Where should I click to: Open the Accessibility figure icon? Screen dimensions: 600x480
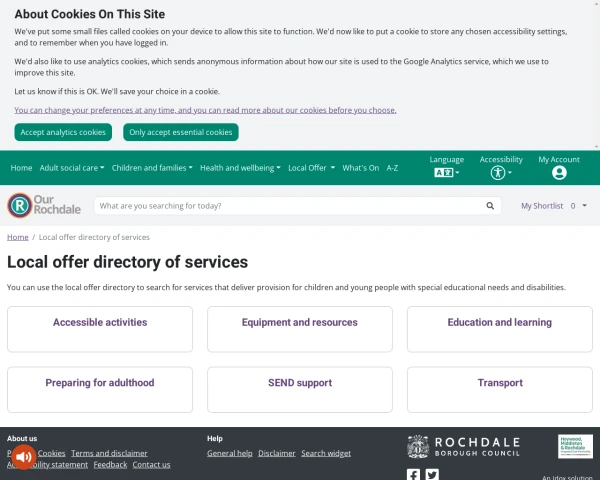[x=498, y=173]
